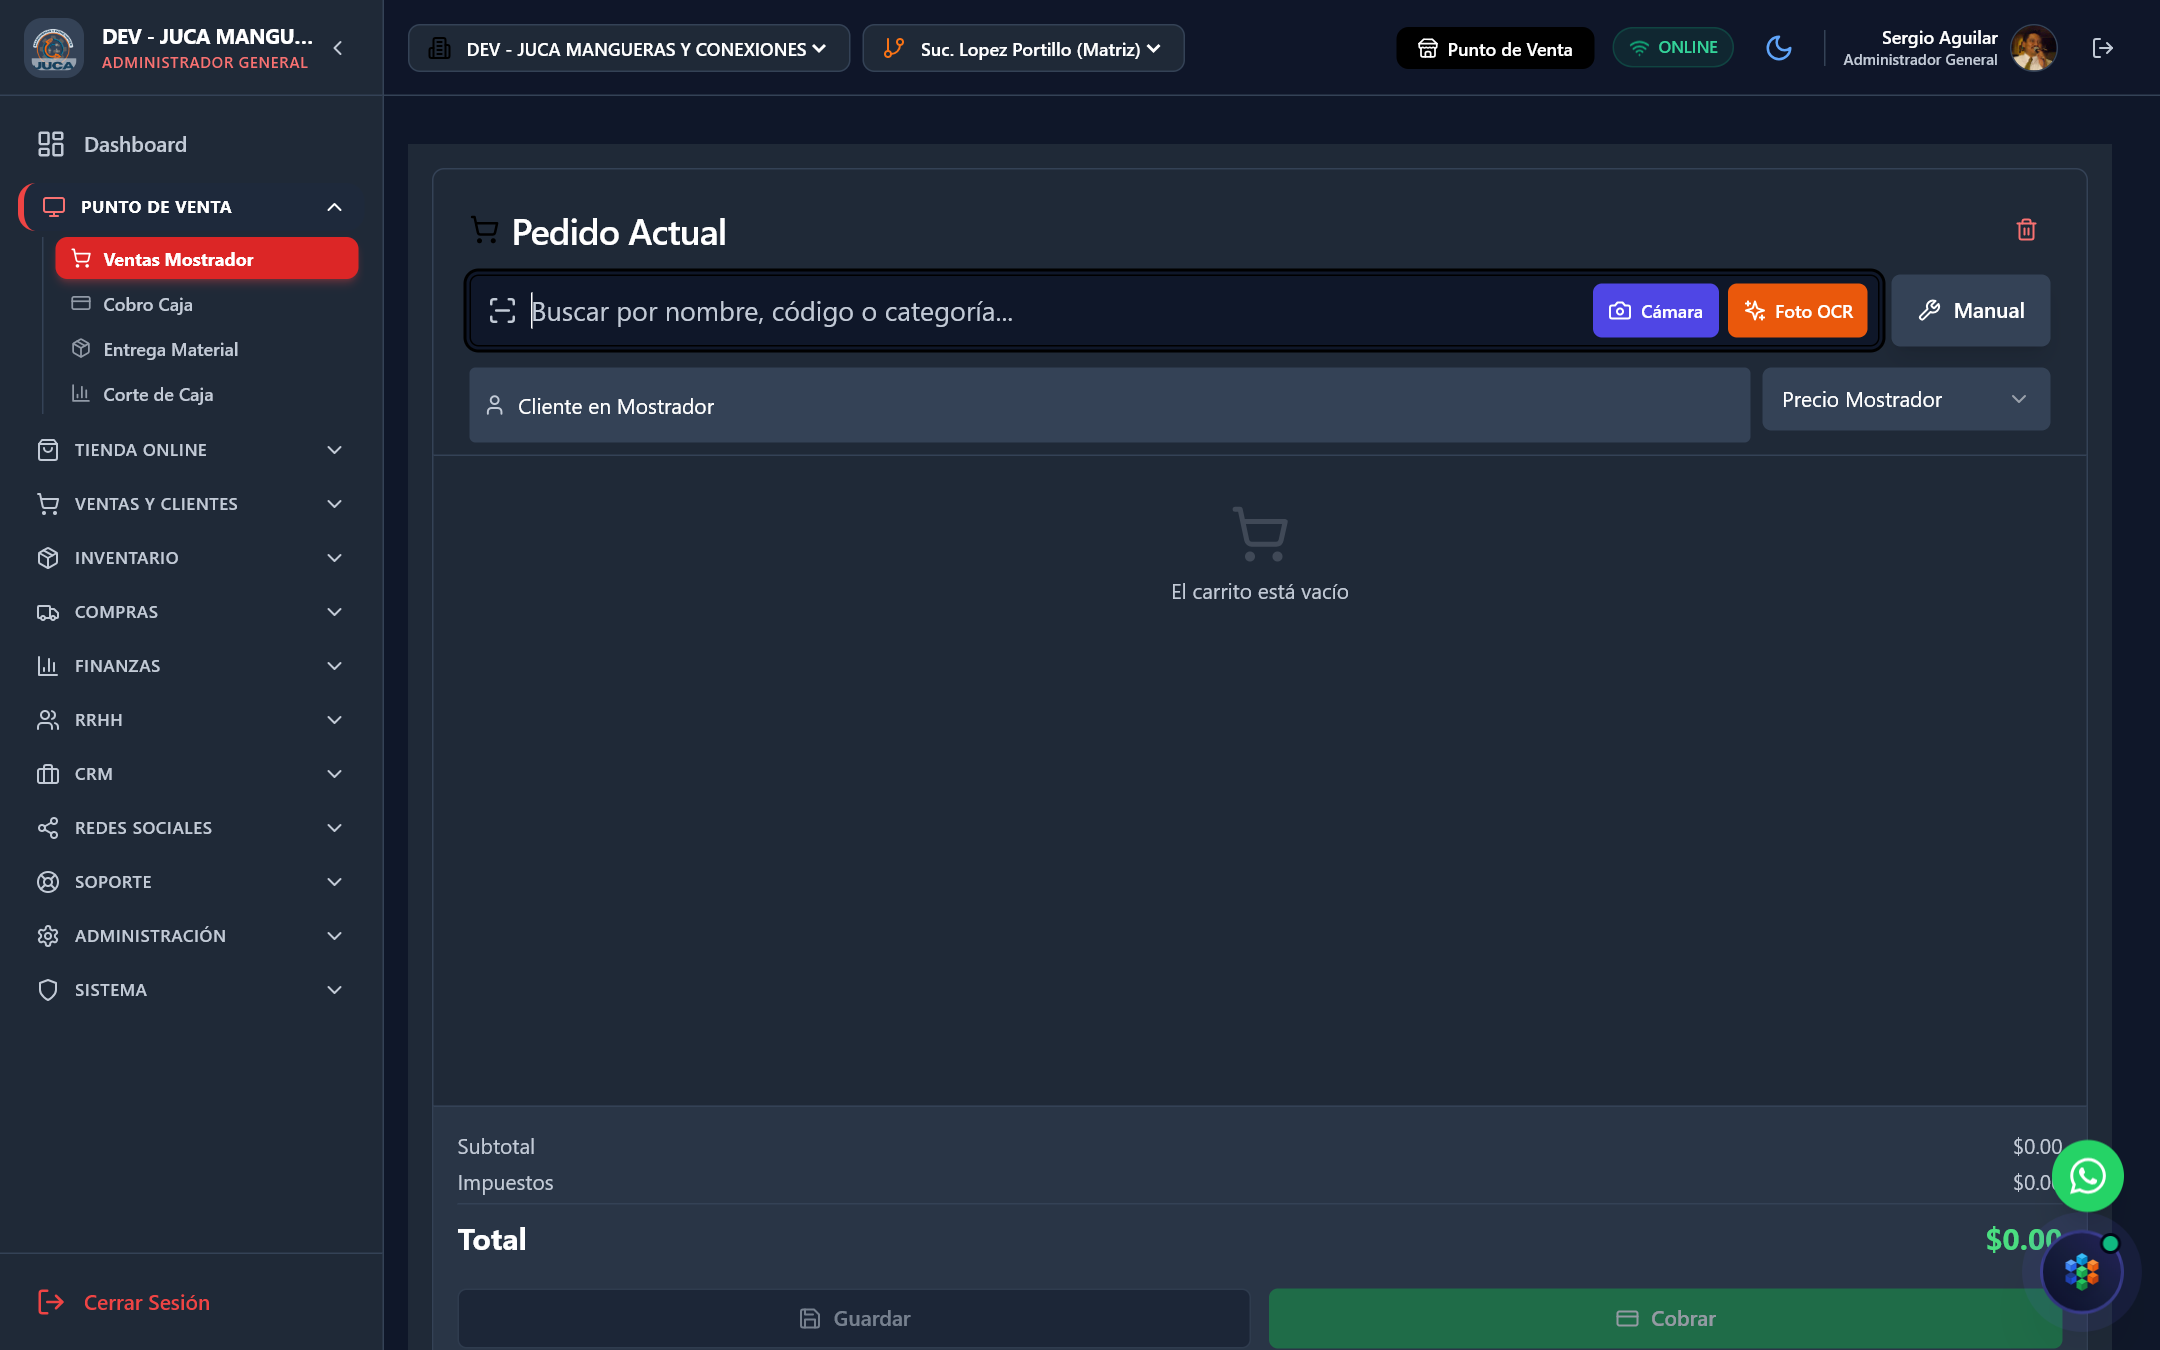The height and width of the screenshot is (1350, 2160).
Task: Open branch selector Suc. Lopez Portillo (Matriz)
Action: [x=1023, y=48]
